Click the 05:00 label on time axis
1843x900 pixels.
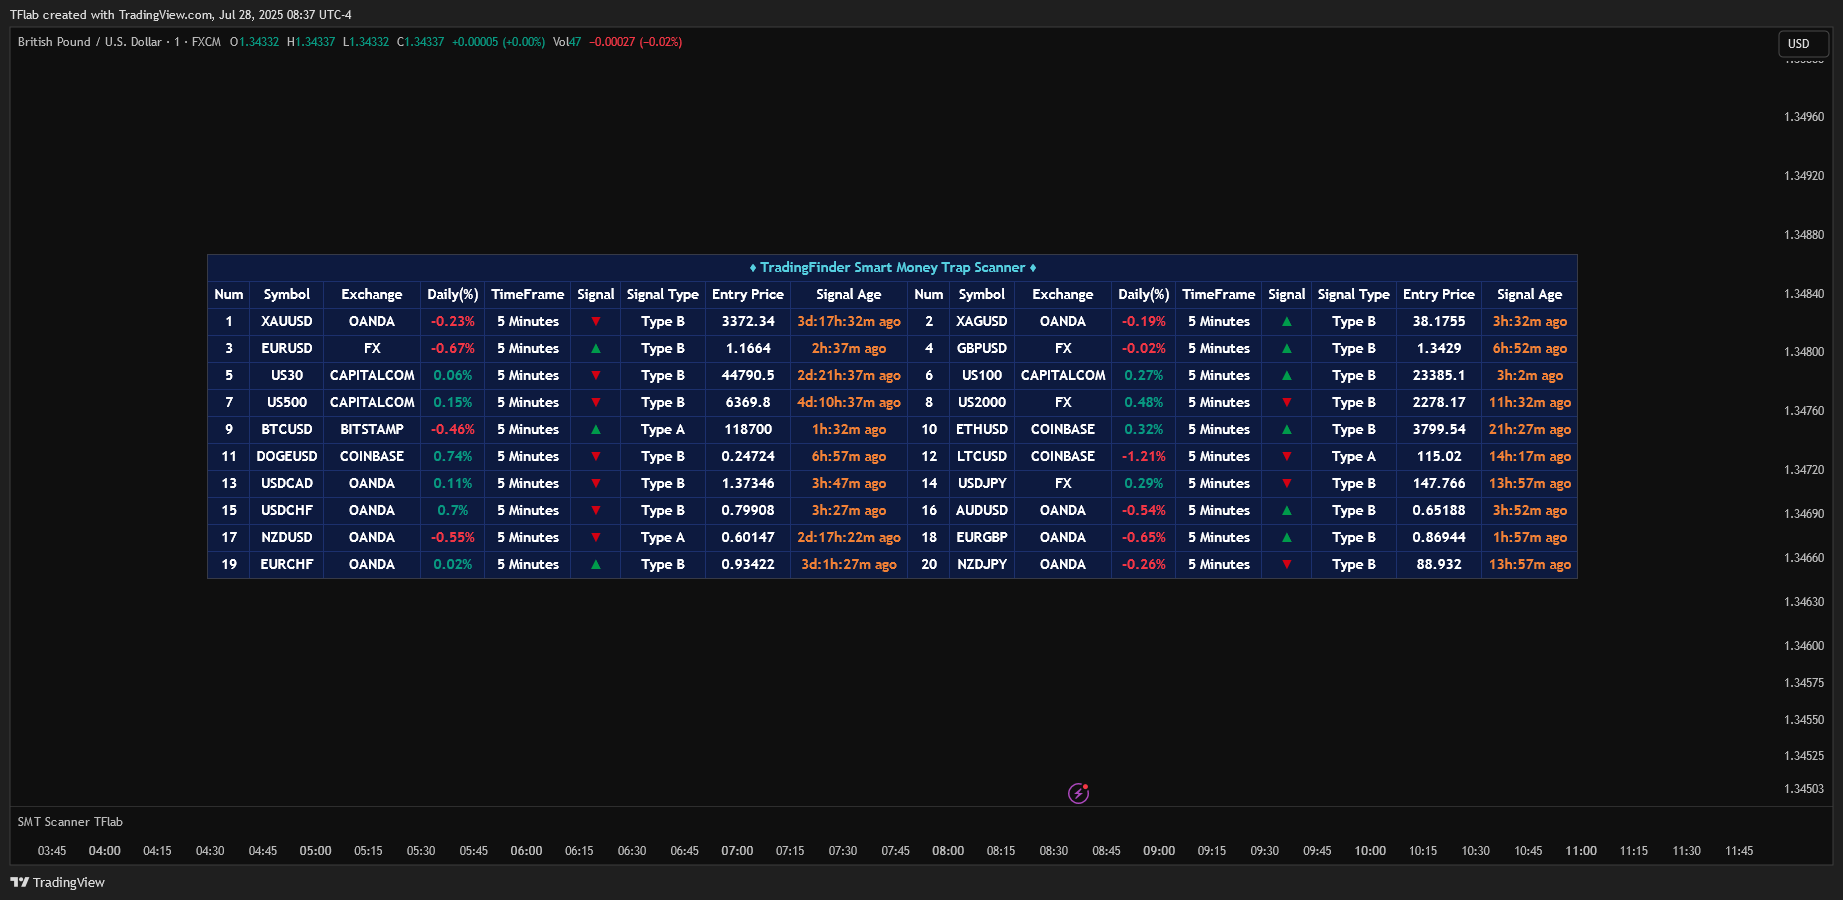pos(315,851)
